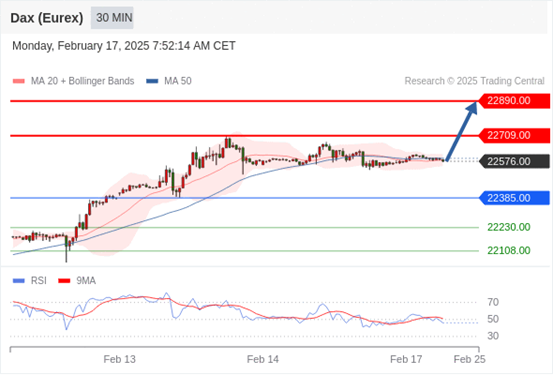Click the RSI 30 level label

(493, 336)
